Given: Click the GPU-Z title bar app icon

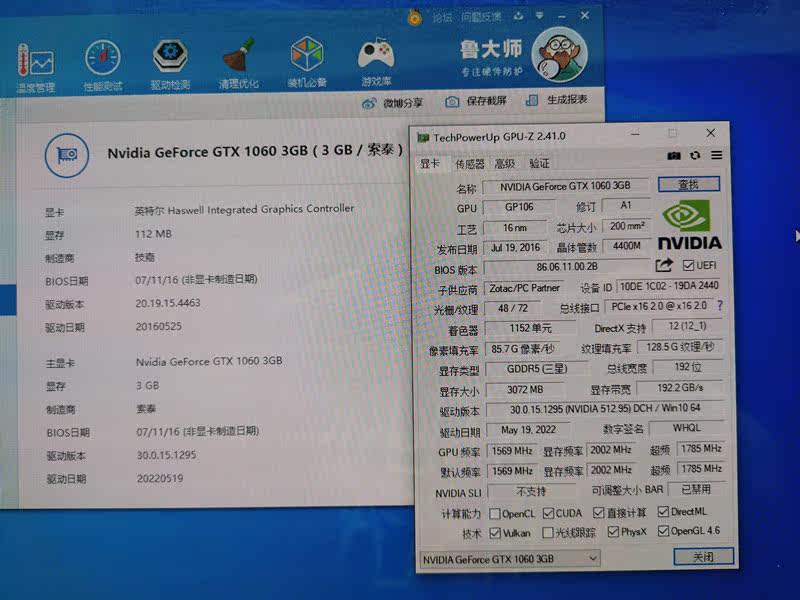Looking at the screenshot, I should coord(423,137).
